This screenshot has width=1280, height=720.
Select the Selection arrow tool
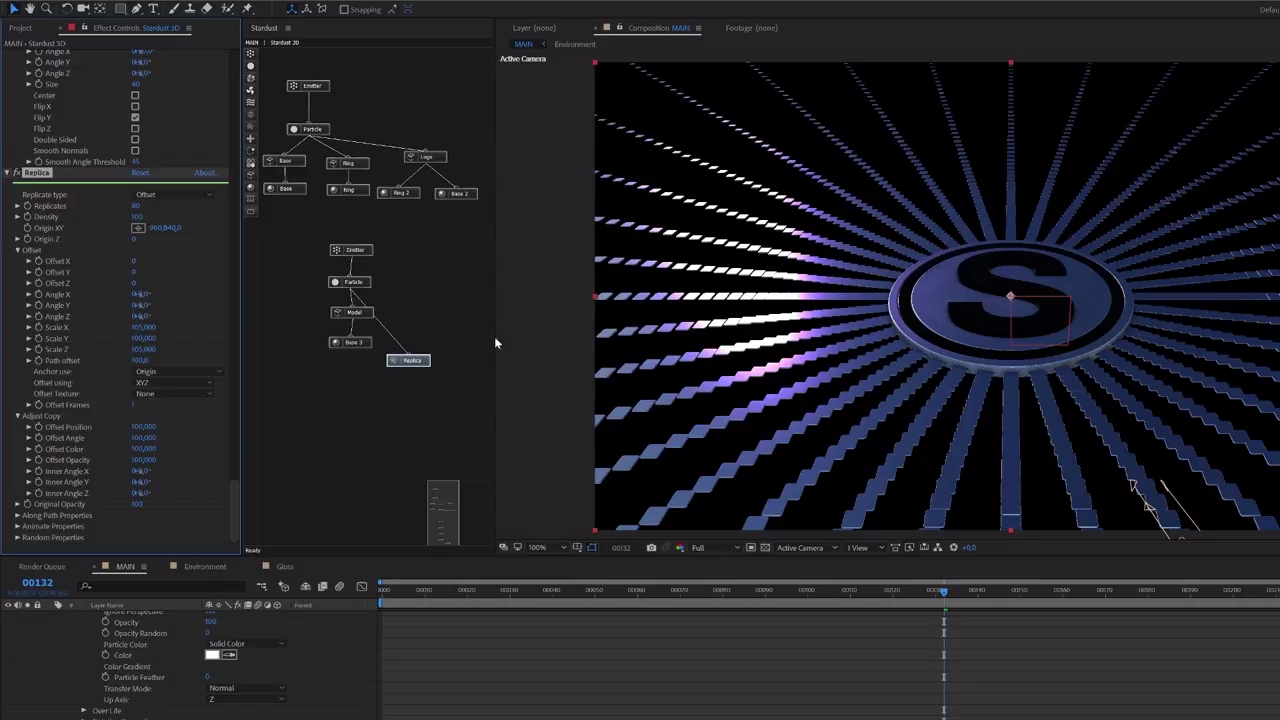coord(13,9)
